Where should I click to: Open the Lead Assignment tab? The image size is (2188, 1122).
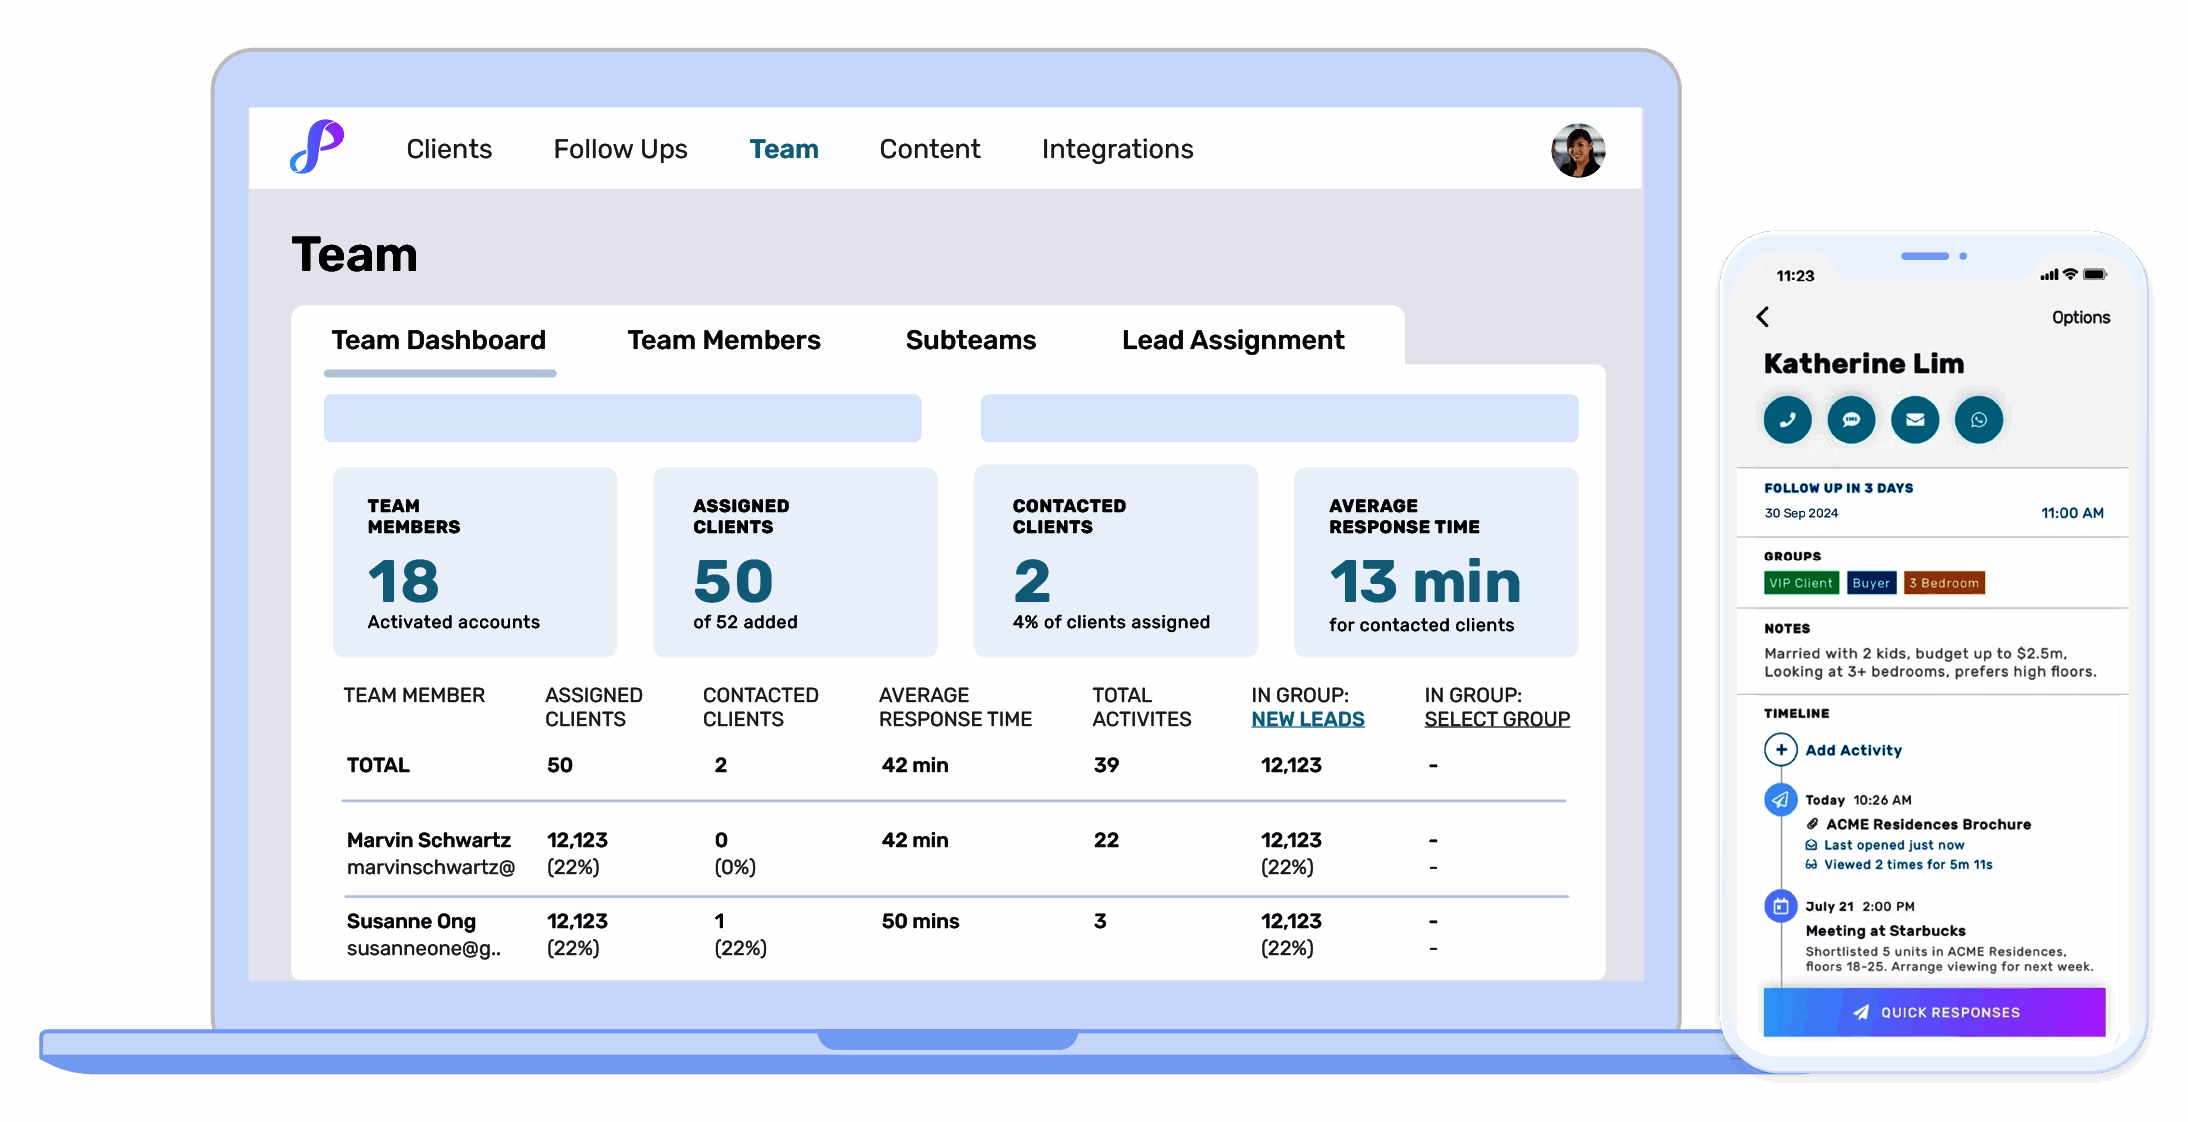tap(1233, 340)
